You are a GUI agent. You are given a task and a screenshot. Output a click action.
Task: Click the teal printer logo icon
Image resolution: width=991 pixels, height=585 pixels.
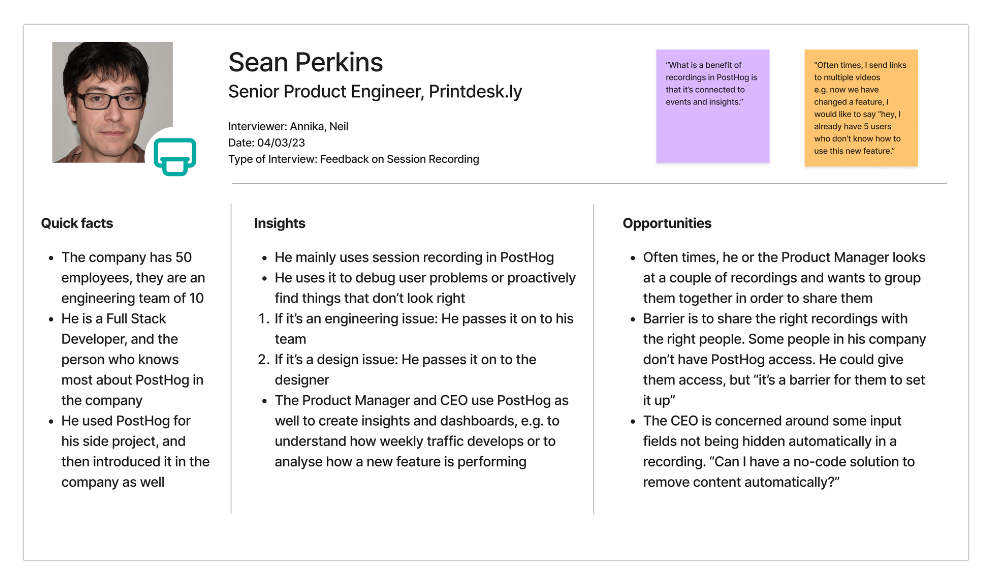click(174, 156)
